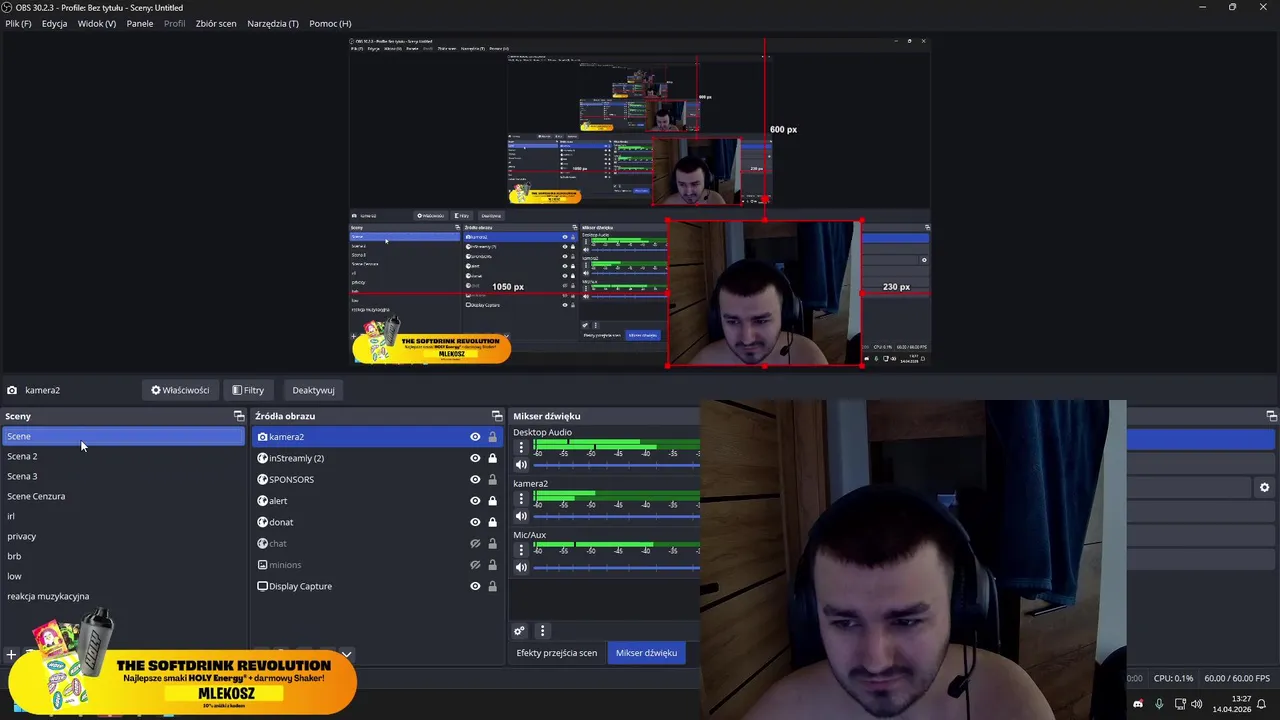The height and width of the screenshot is (720, 1280).
Task: Switch to Mikser dźwięku tab
Action: 646,653
